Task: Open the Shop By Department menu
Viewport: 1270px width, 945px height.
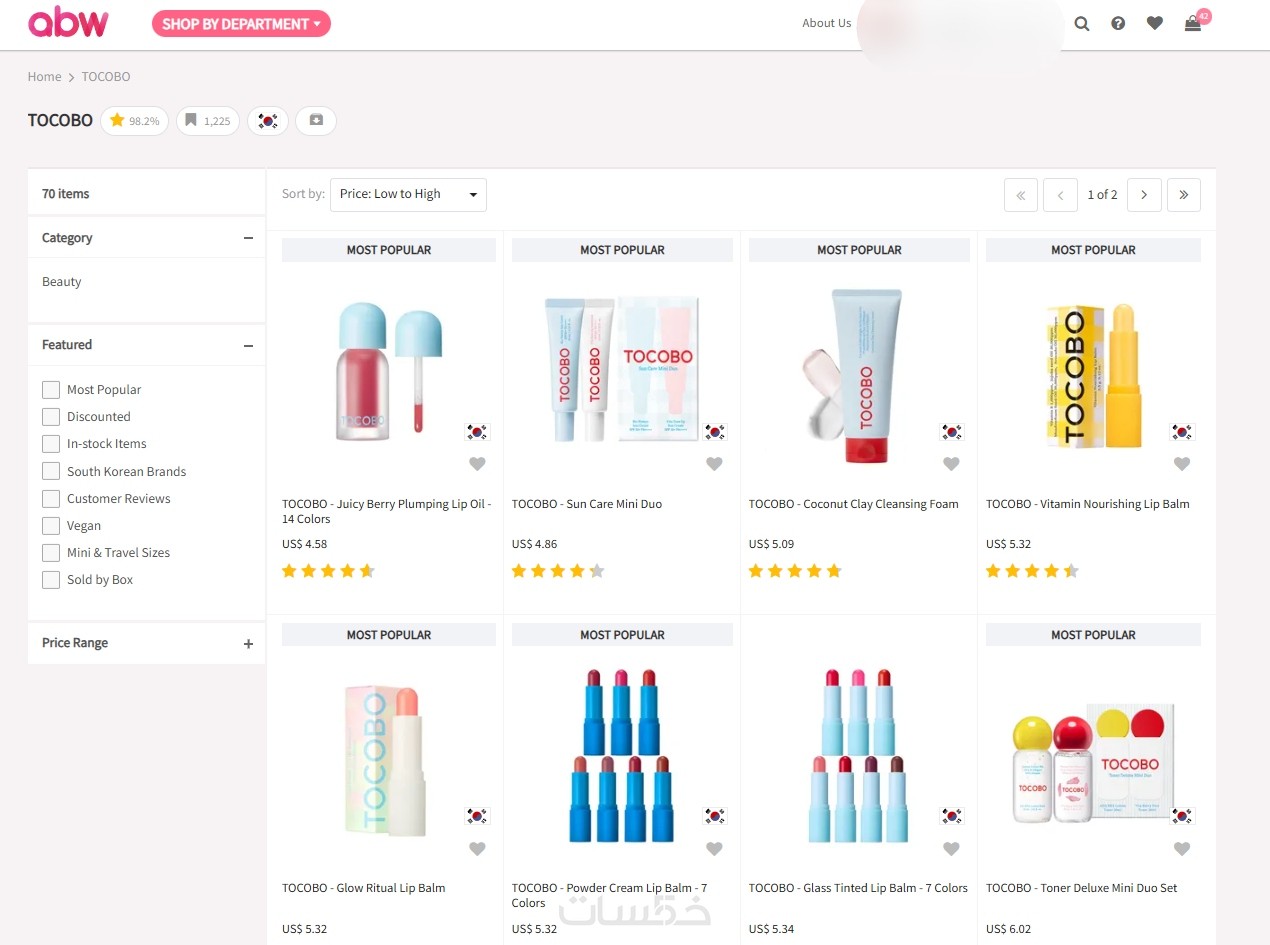Action: (x=241, y=23)
